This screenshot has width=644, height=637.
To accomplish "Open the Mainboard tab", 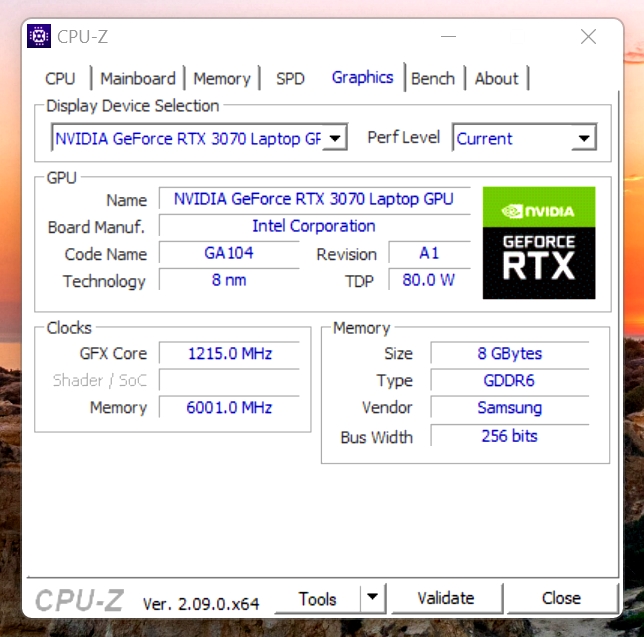I will click(138, 78).
